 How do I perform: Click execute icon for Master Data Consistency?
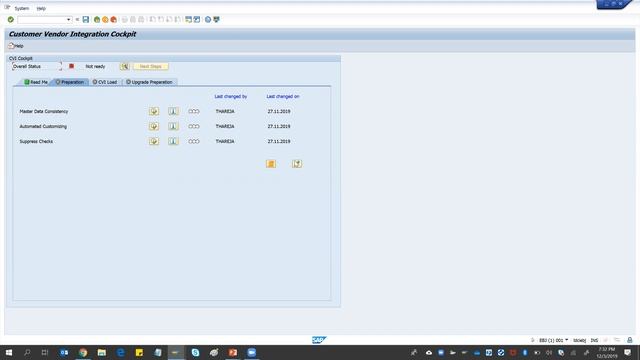click(154, 111)
